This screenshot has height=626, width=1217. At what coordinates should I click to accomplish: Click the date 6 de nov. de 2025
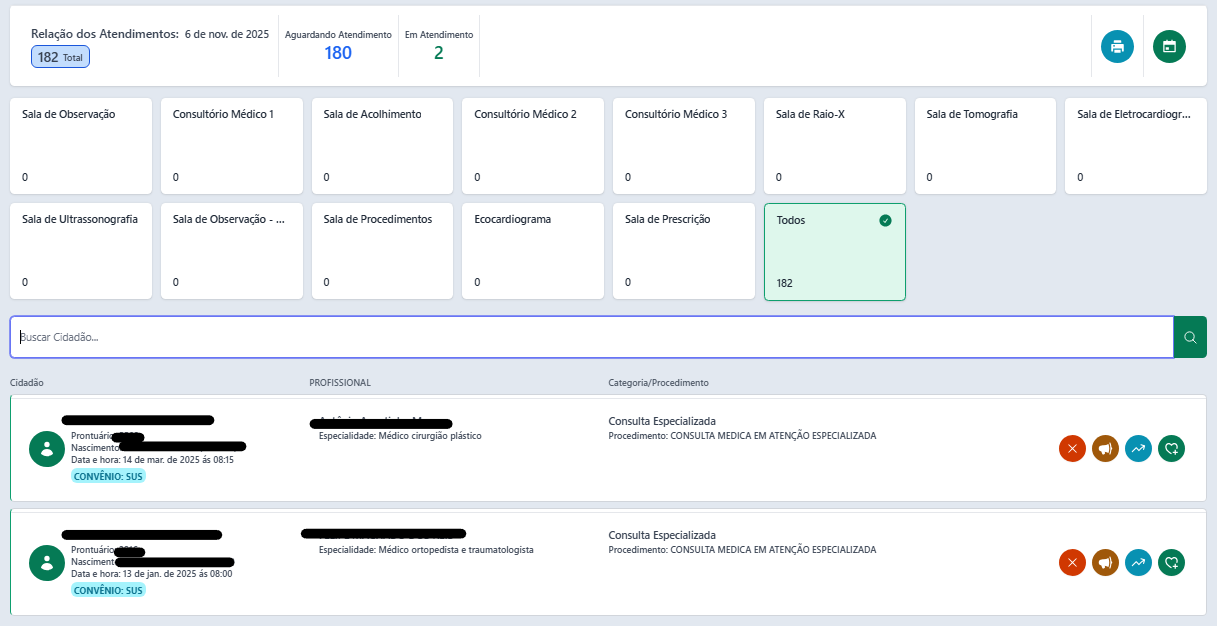click(227, 34)
